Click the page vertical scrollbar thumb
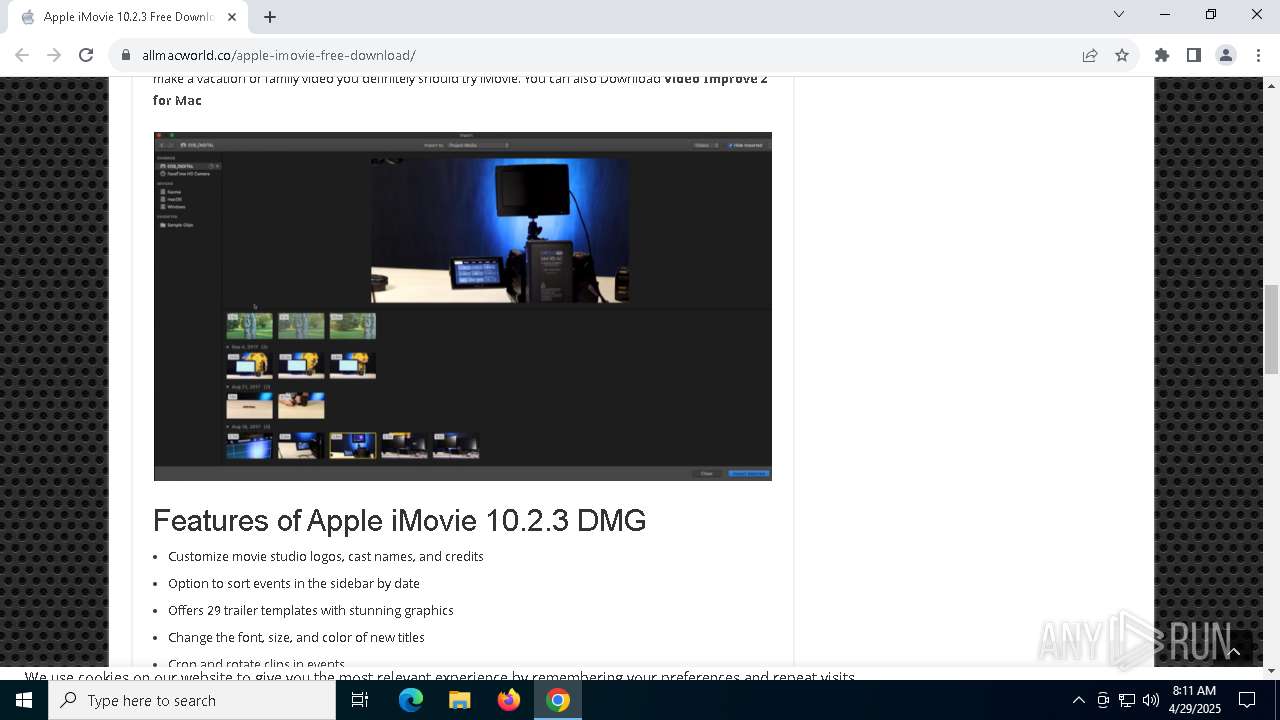This screenshot has height=720, width=1280. (x=1271, y=329)
